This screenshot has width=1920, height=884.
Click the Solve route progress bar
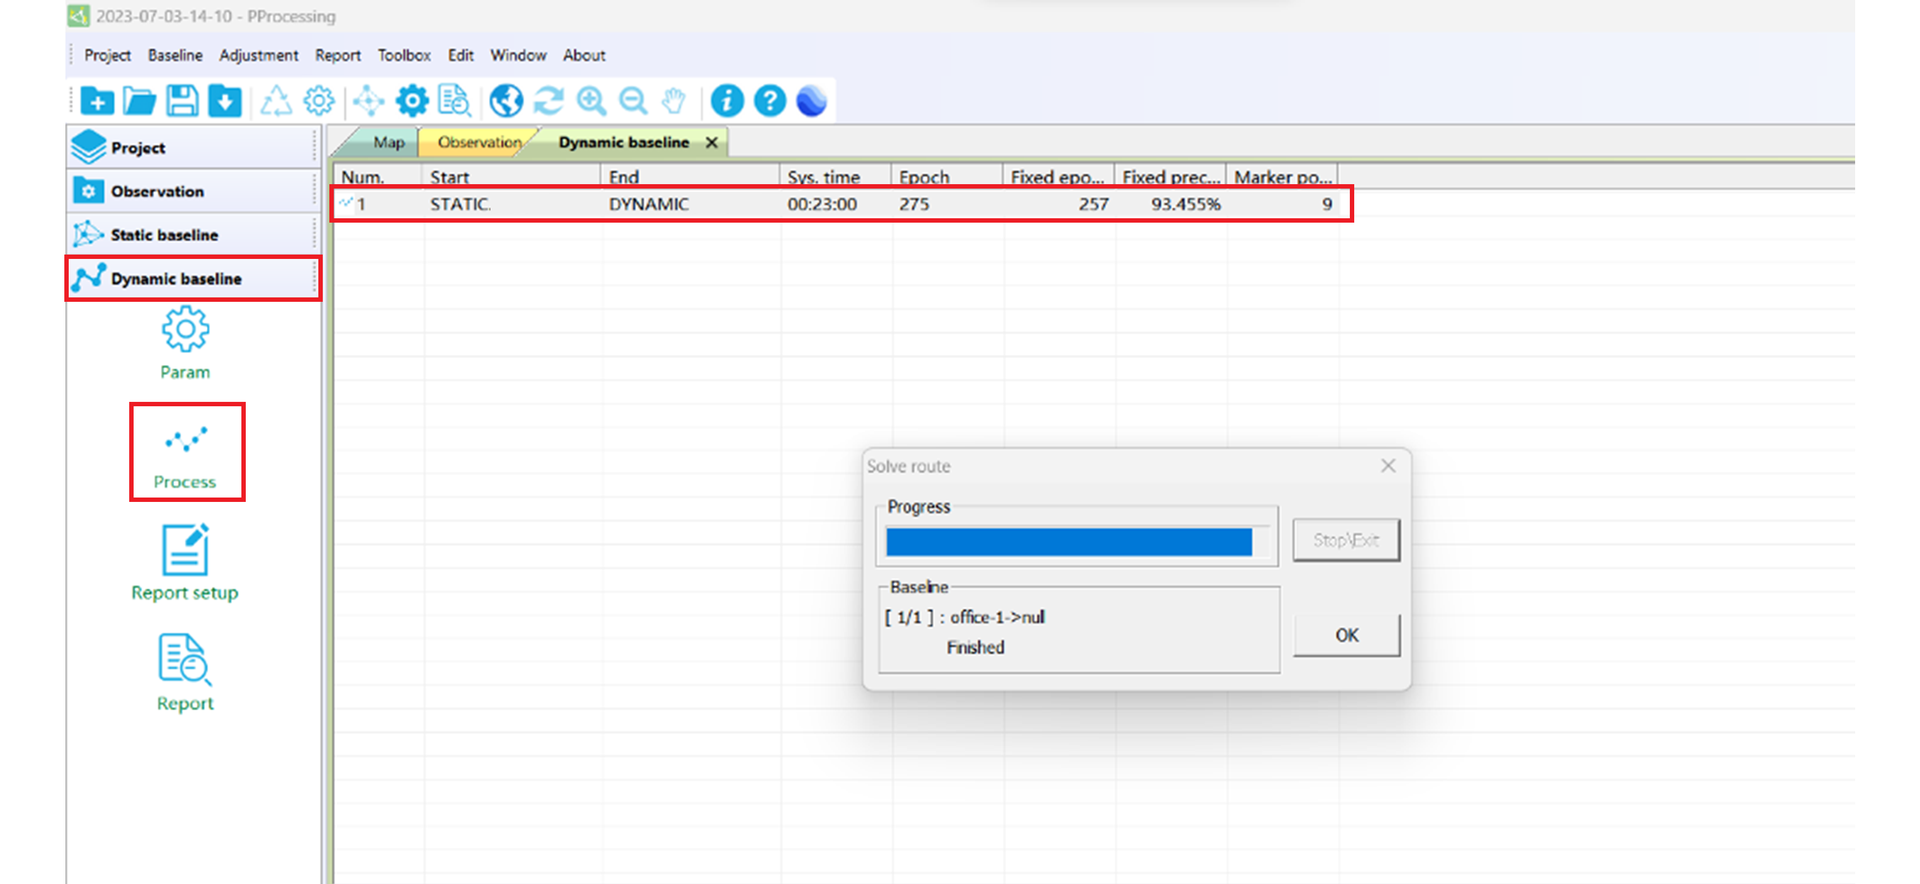click(x=1069, y=542)
